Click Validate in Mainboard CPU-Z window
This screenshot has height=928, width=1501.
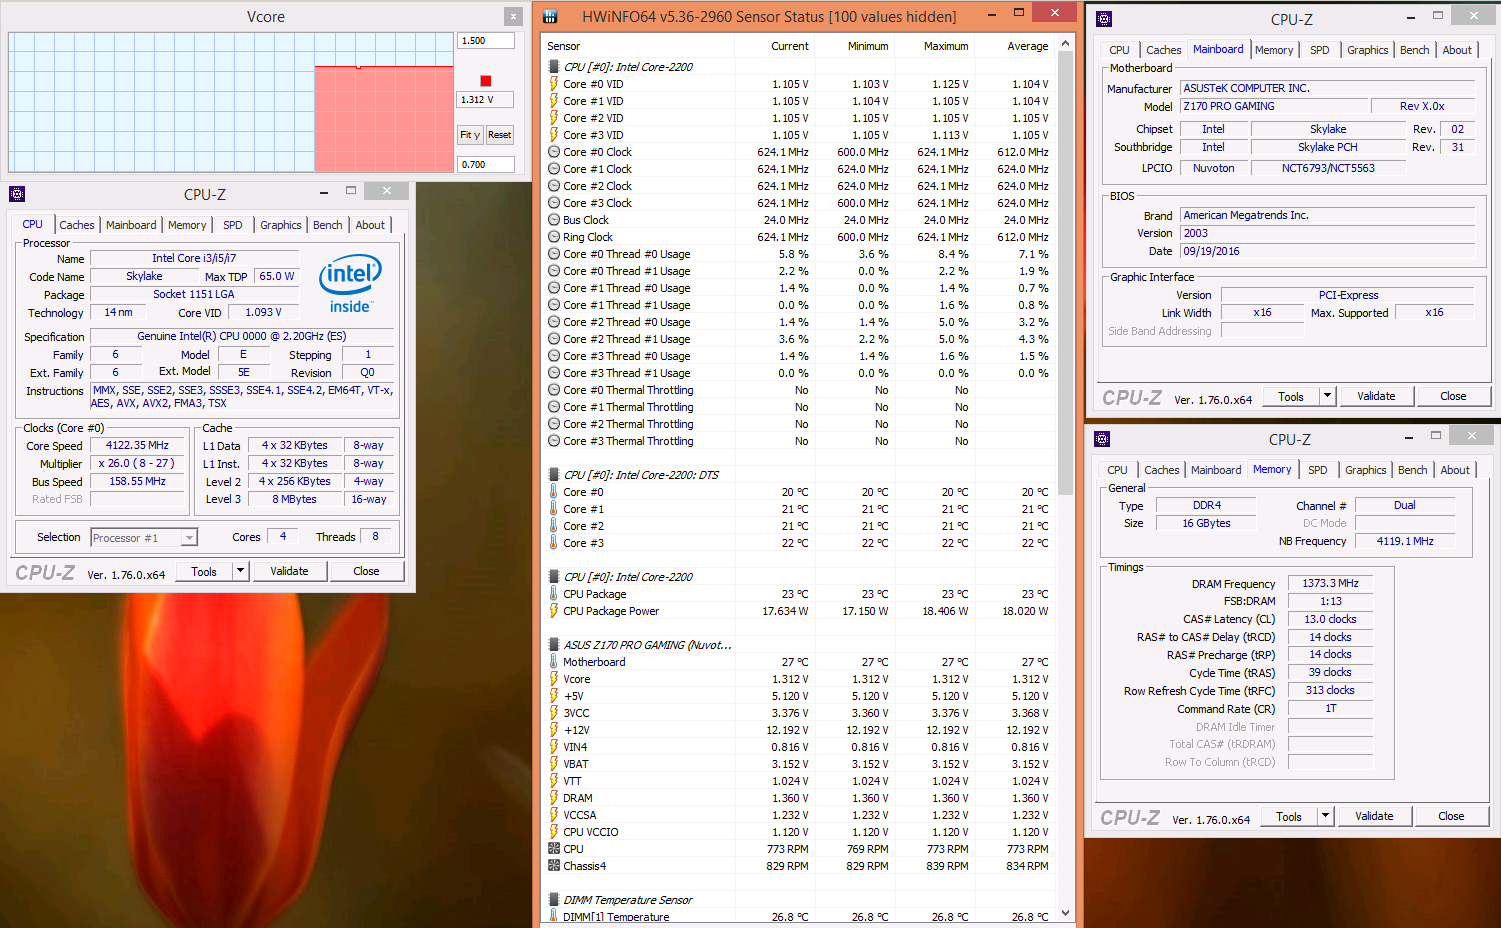[x=1376, y=396]
